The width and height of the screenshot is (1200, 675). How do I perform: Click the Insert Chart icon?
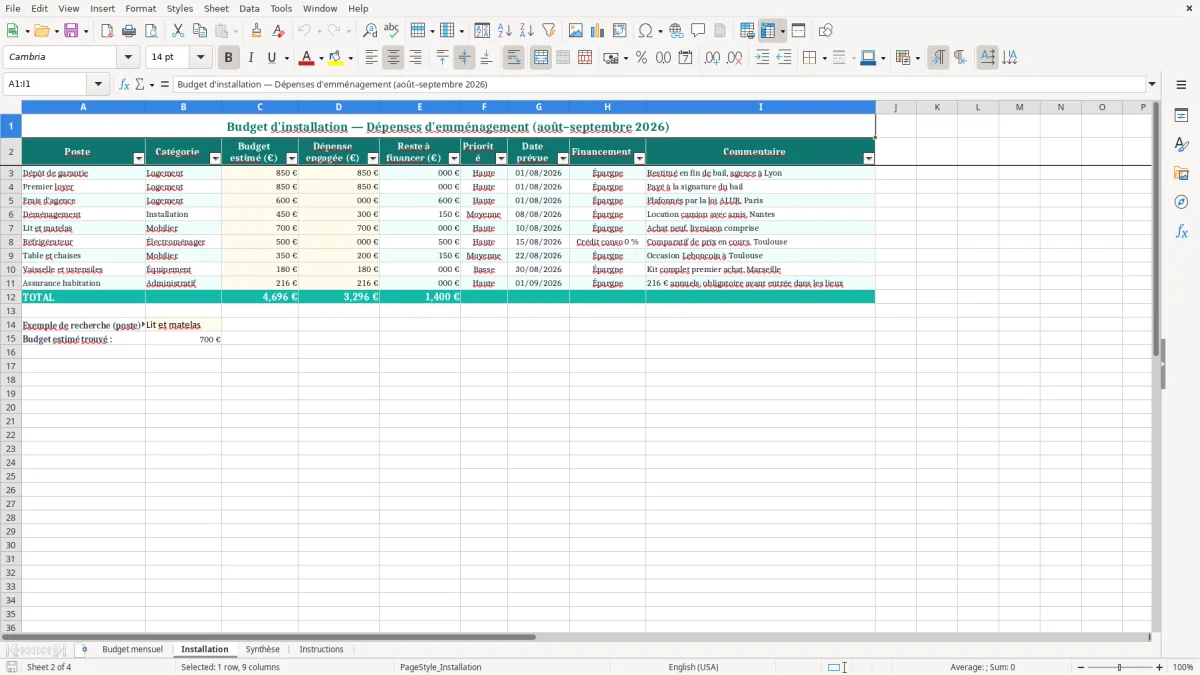(x=597, y=31)
